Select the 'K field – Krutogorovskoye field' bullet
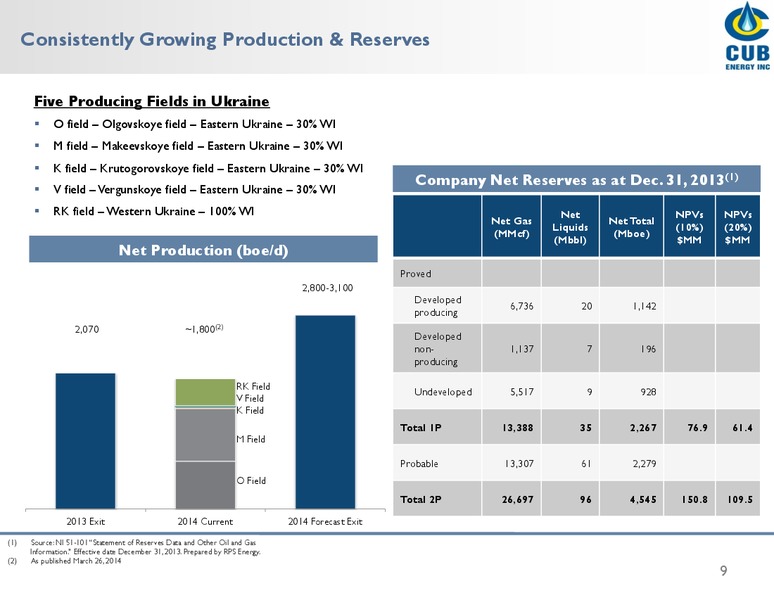Image resolution: width=774 pixels, height=600 pixels. click(208, 168)
